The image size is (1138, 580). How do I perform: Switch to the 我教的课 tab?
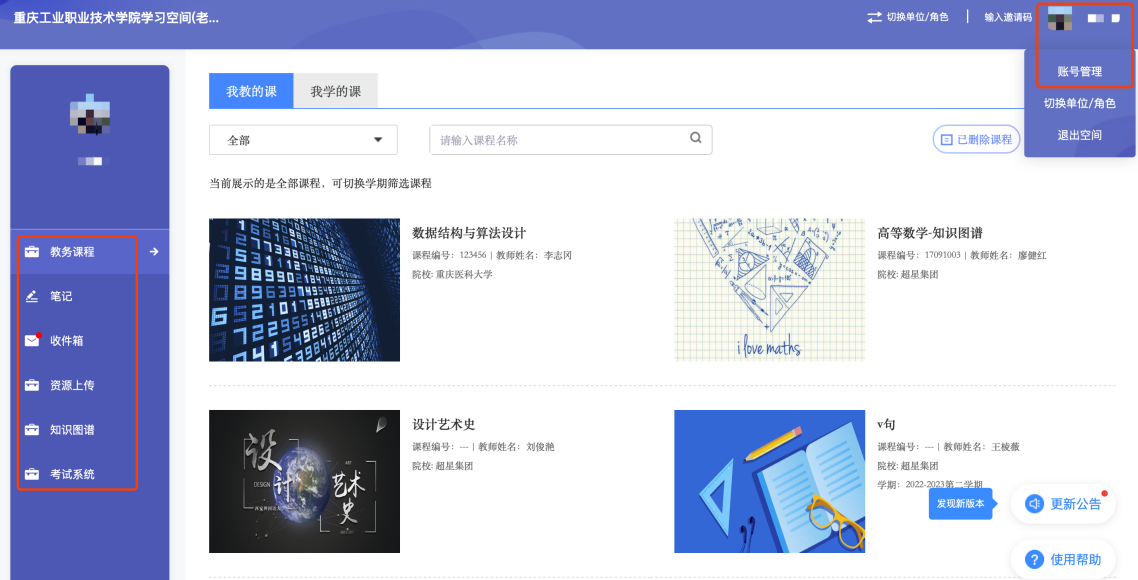point(251,91)
